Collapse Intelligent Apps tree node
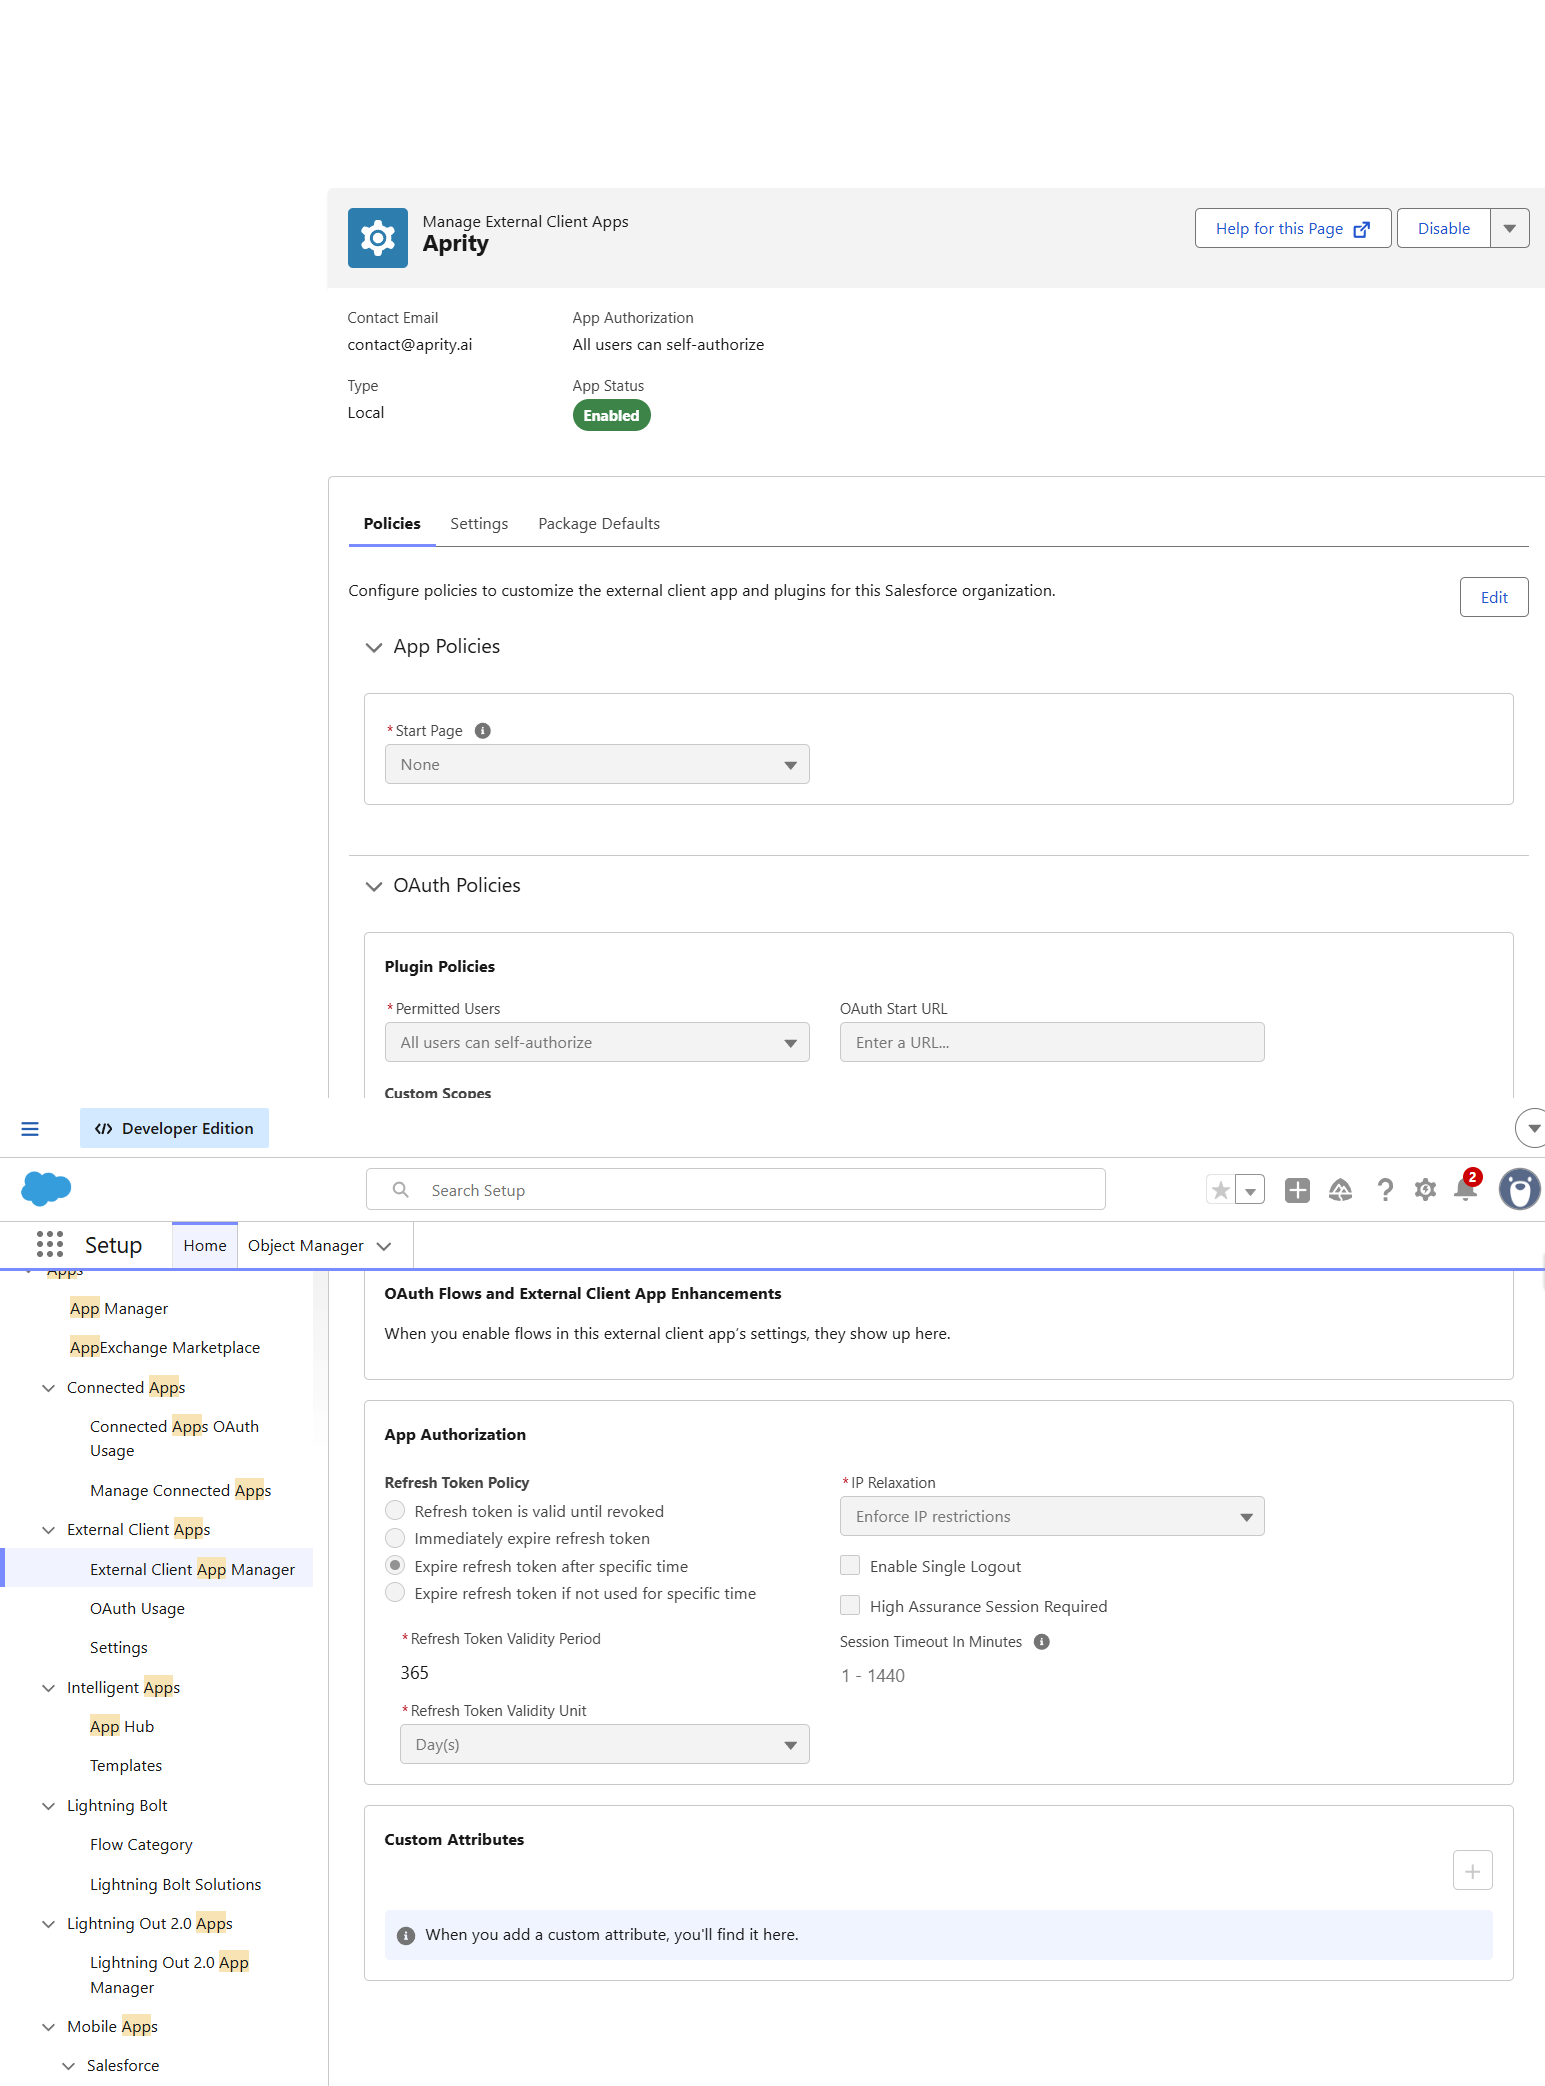 [48, 1688]
